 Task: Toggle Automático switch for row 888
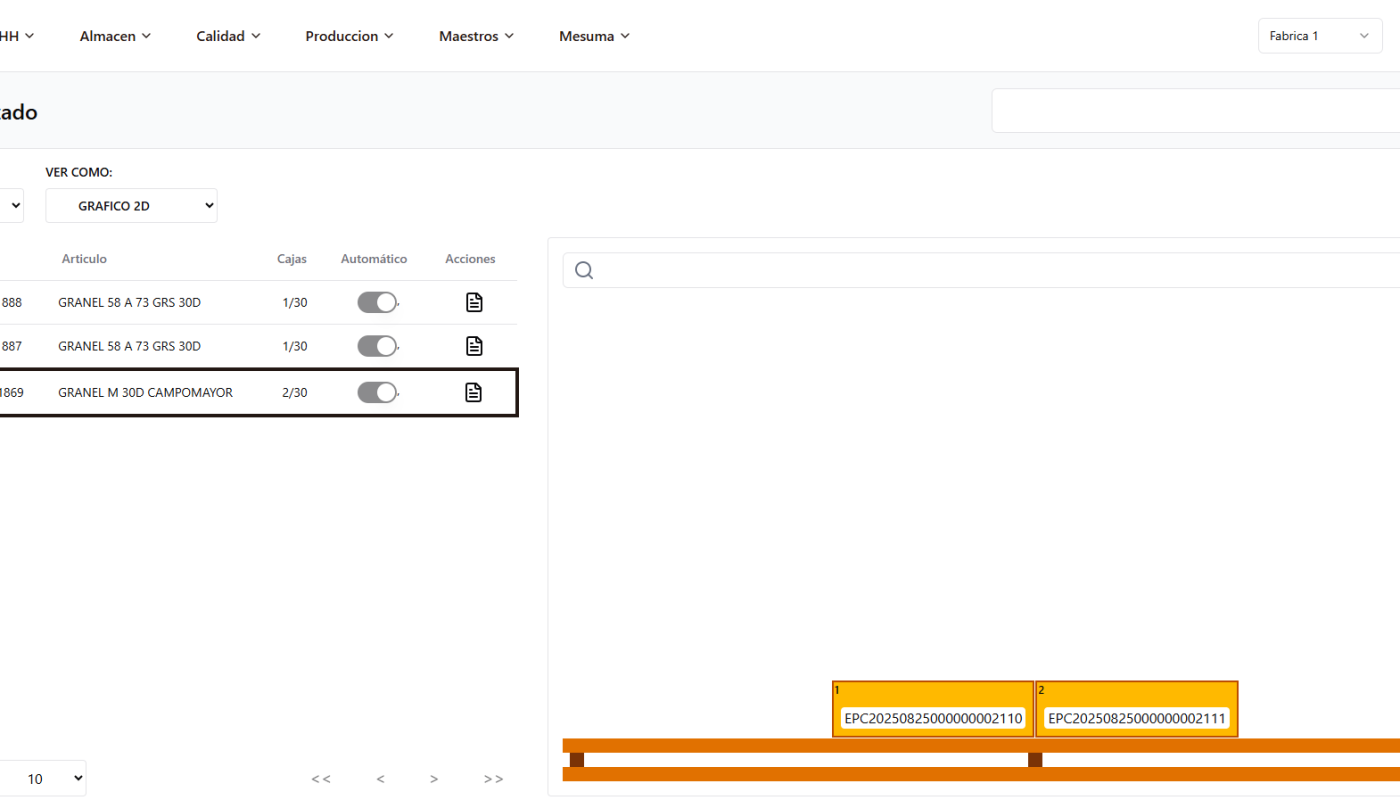click(x=378, y=302)
